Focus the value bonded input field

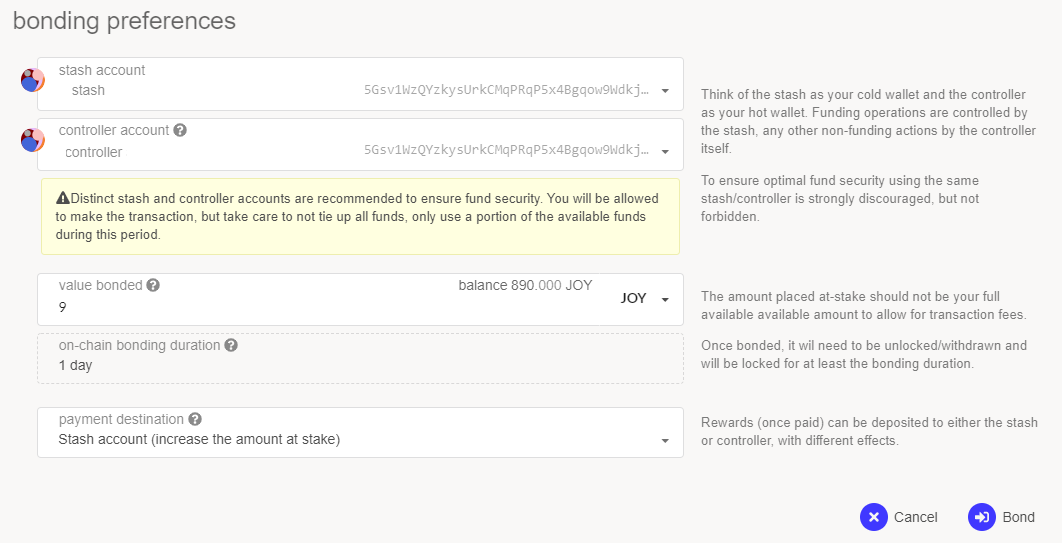[x=300, y=308]
